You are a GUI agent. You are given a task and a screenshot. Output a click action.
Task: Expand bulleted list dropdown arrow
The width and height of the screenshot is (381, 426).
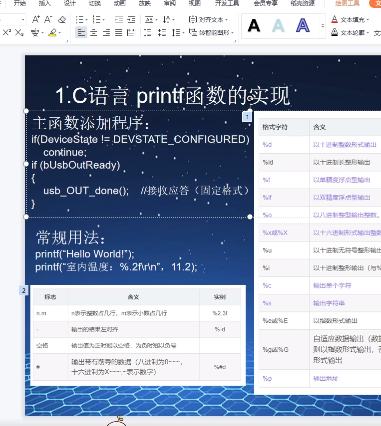tap(86, 20)
